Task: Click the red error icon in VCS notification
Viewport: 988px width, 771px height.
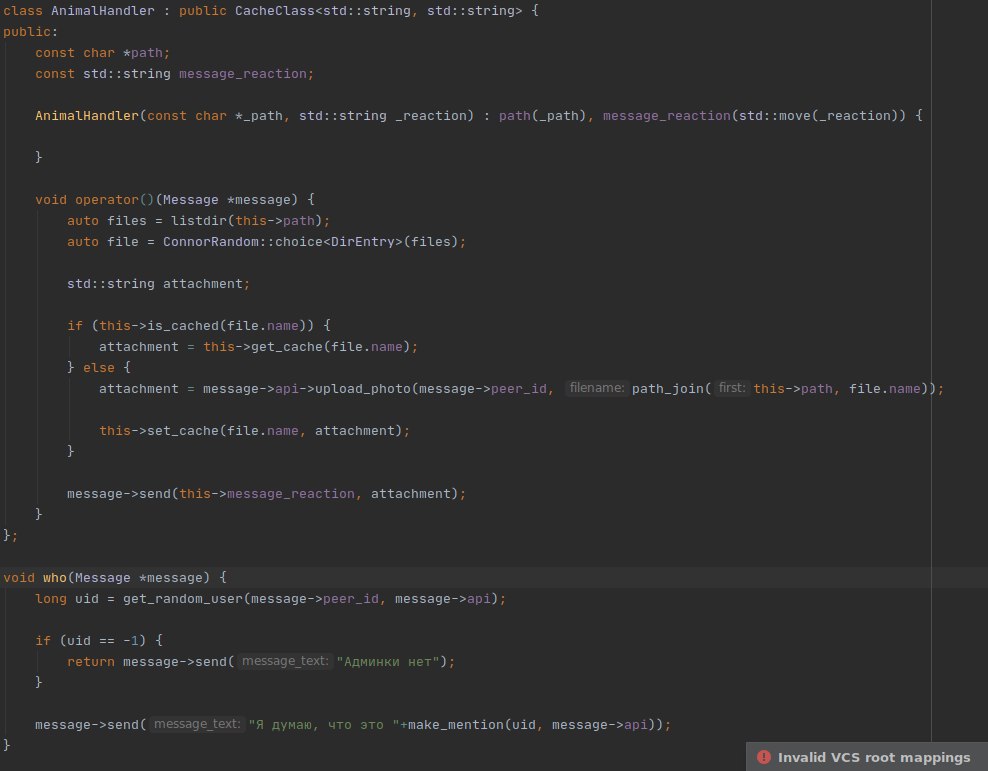Action: pos(764,757)
